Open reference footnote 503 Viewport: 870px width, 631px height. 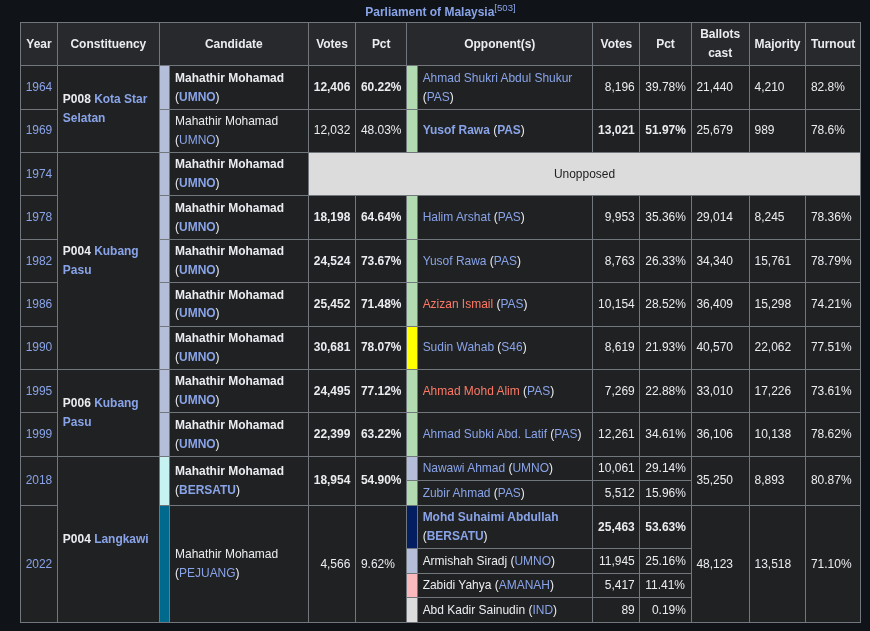[x=505, y=8]
